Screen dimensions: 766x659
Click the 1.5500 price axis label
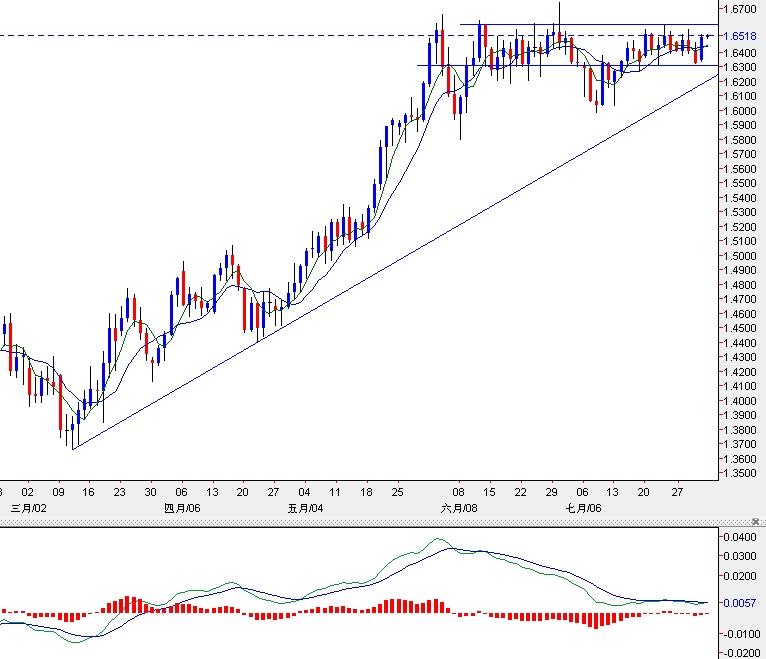point(740,183)
